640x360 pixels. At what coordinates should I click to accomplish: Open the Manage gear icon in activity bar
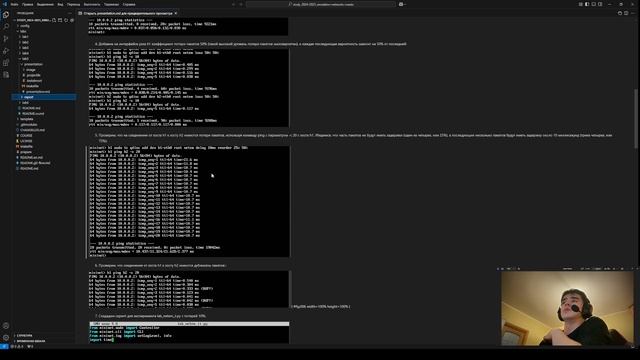pos(6,338)
